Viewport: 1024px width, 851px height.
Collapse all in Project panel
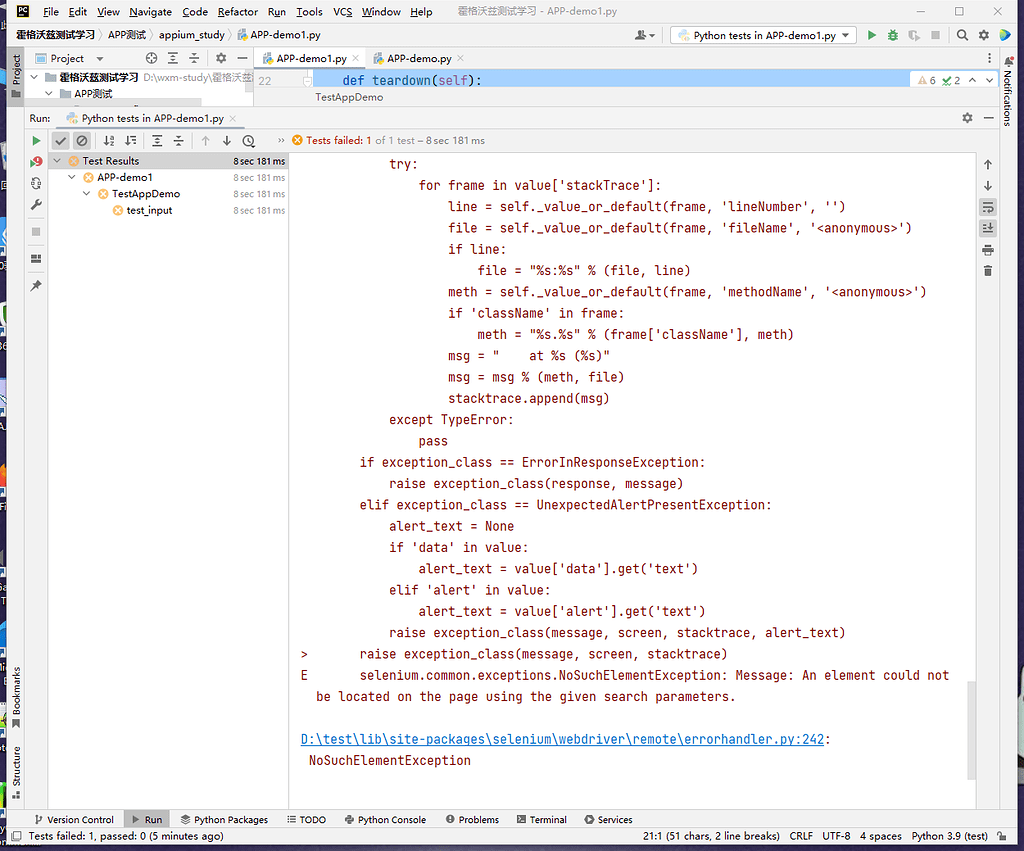tap(194, 58)
